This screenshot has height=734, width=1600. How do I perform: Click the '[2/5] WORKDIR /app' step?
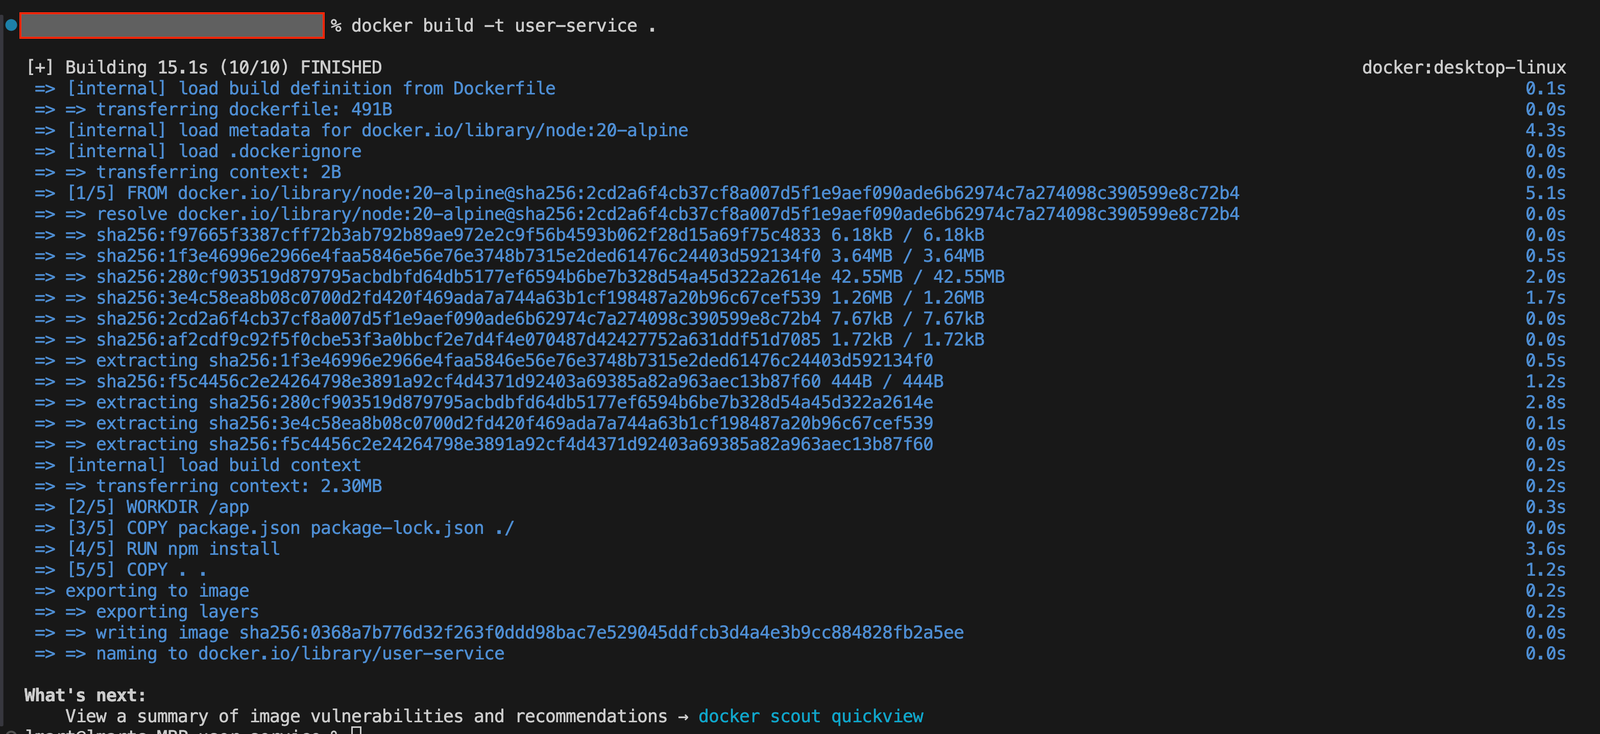158,507
